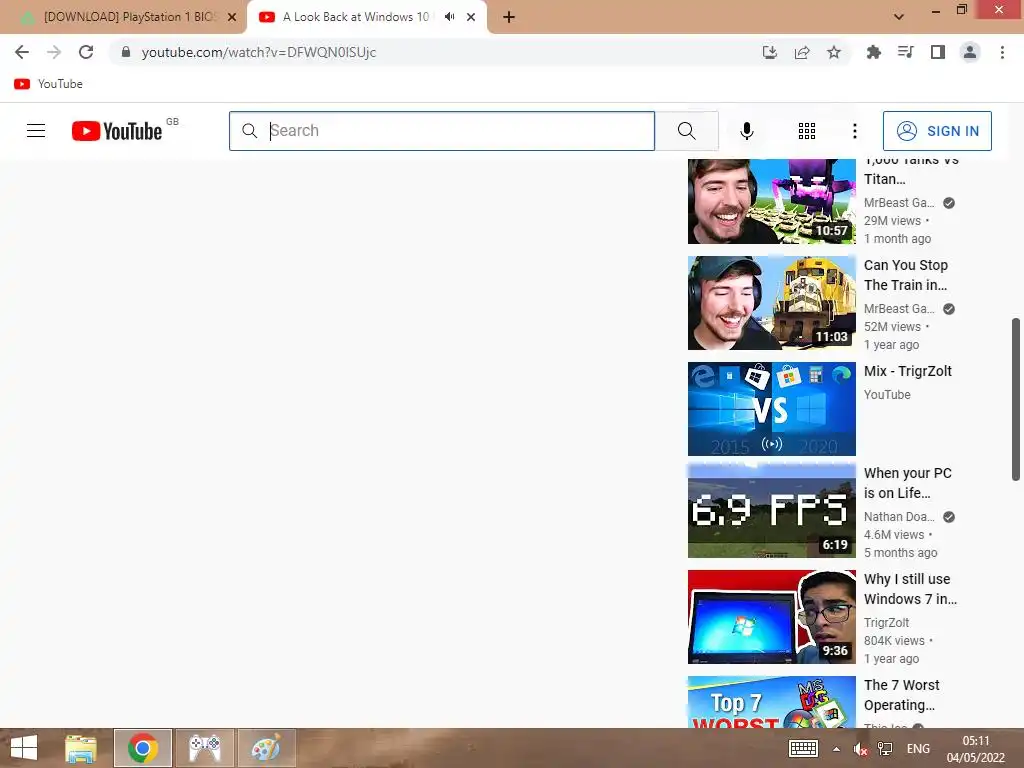
Task: Close the PlayStation 1 BIOS tab
Action: click(232, 17)
